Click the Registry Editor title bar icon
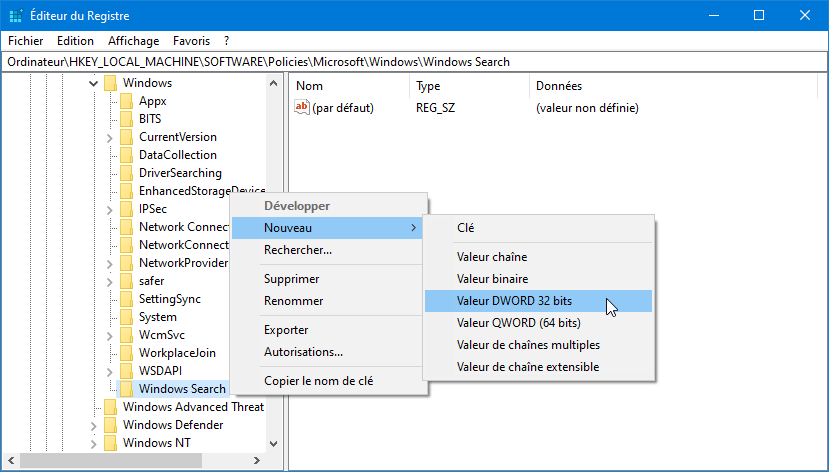The height and width of the screenshot is (472, 829). 16,15
